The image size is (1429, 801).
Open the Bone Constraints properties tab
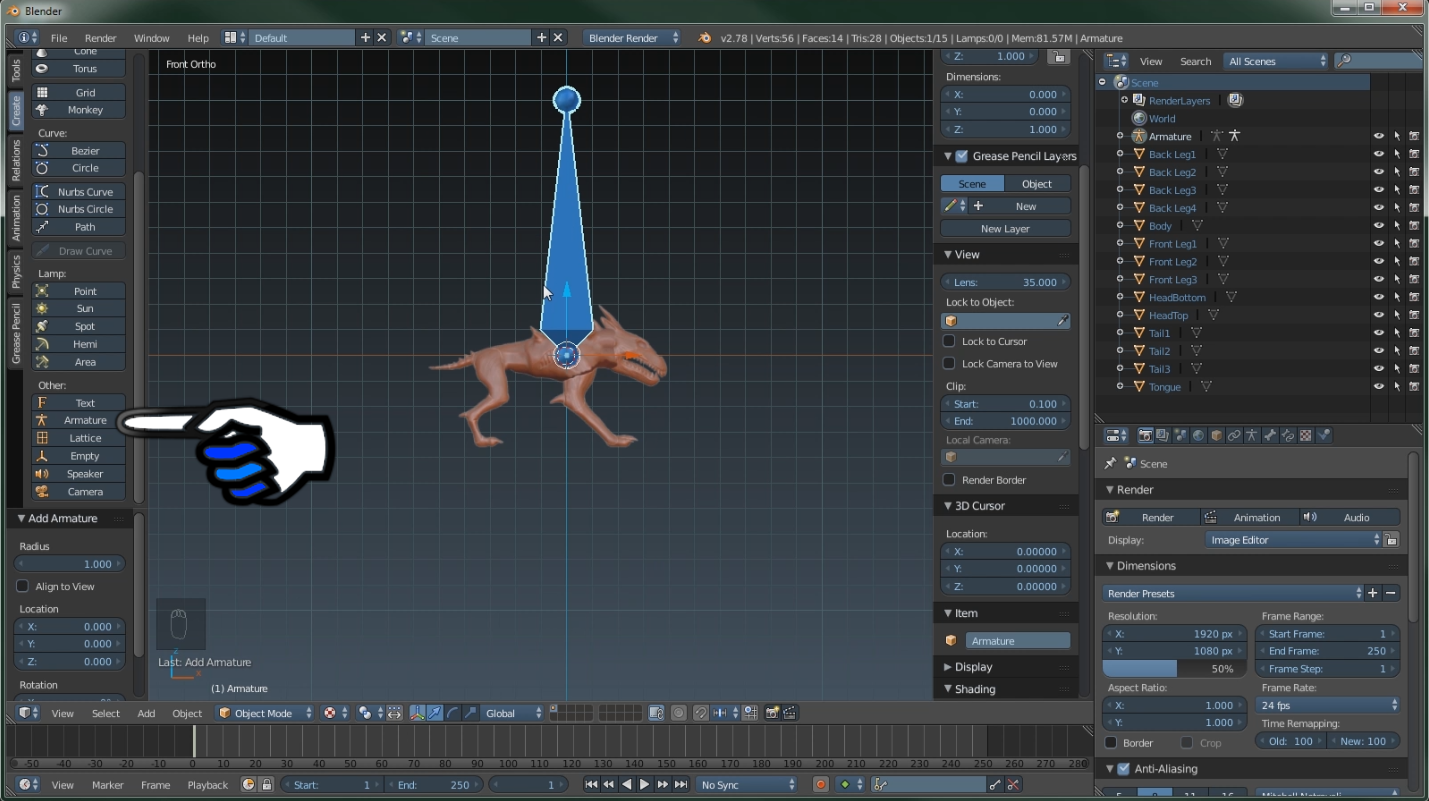(1288, 435)
